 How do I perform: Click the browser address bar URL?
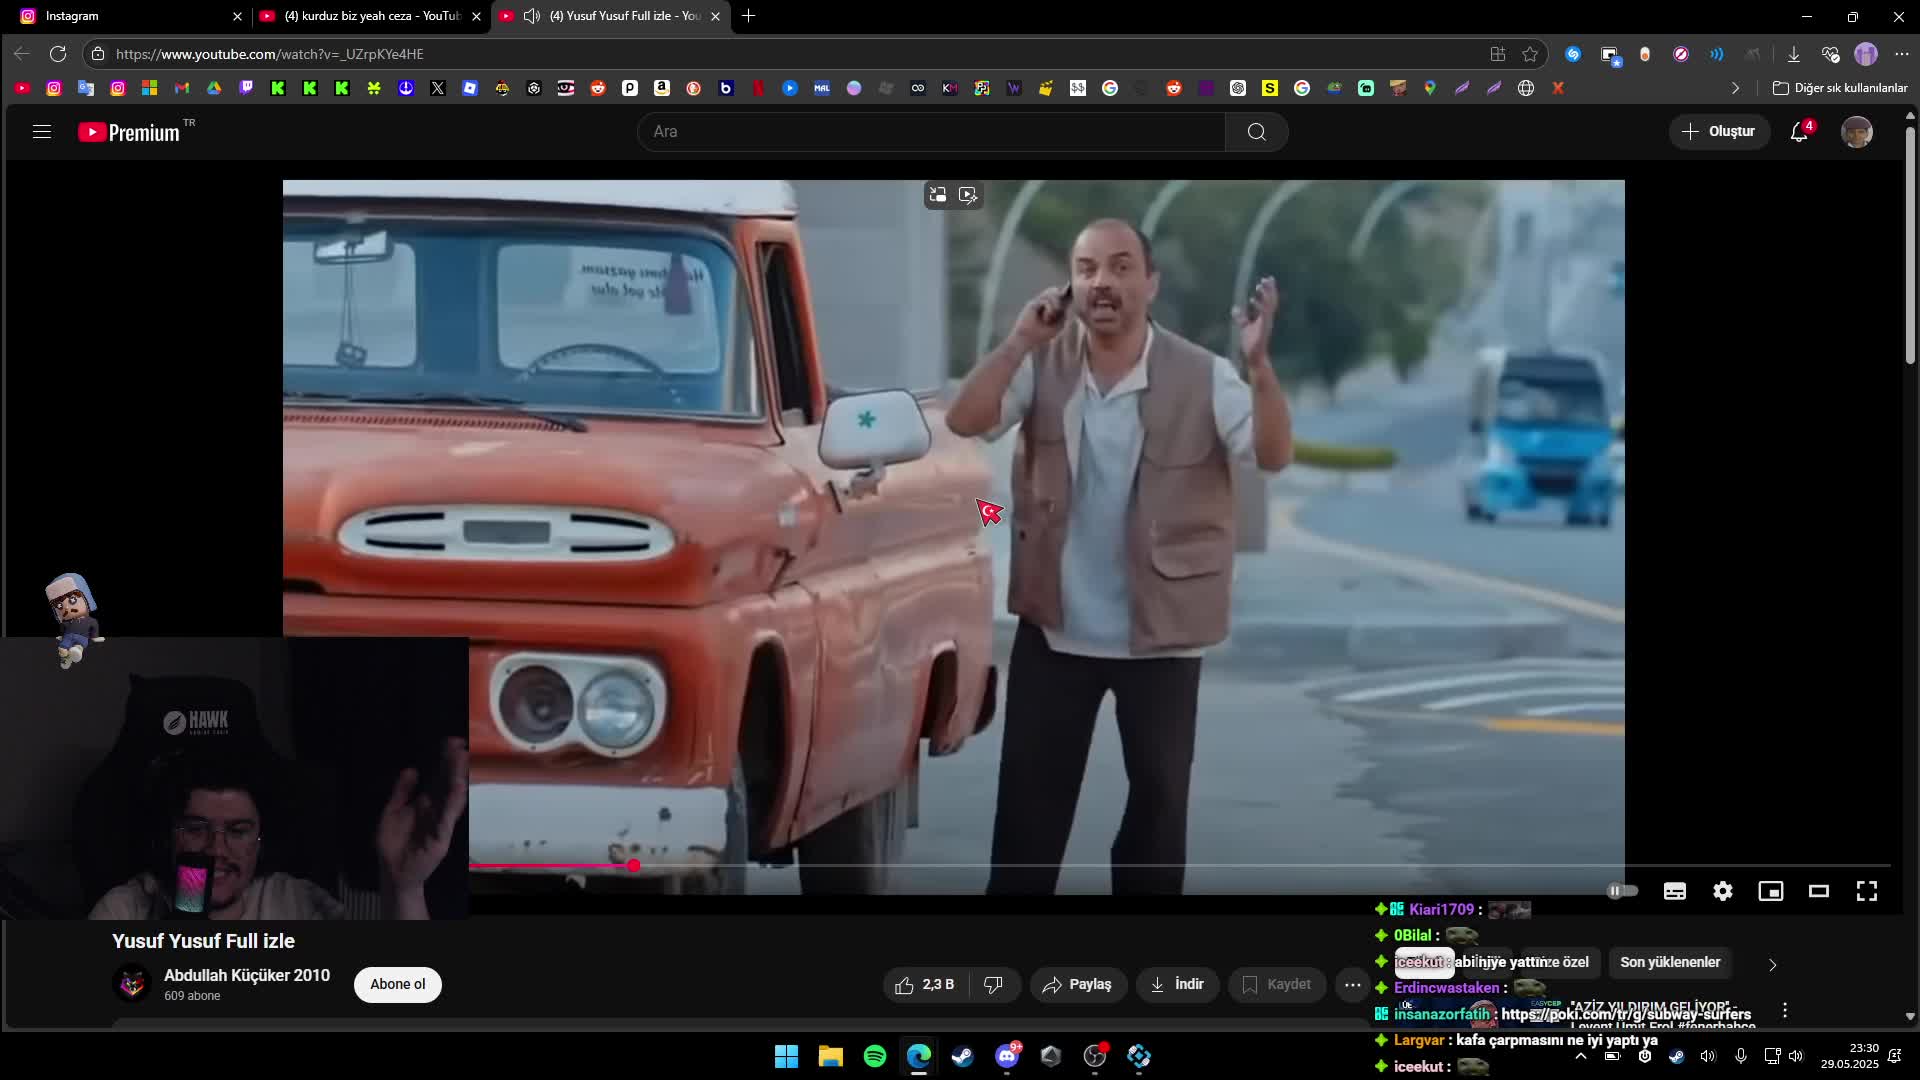point(270,54)
